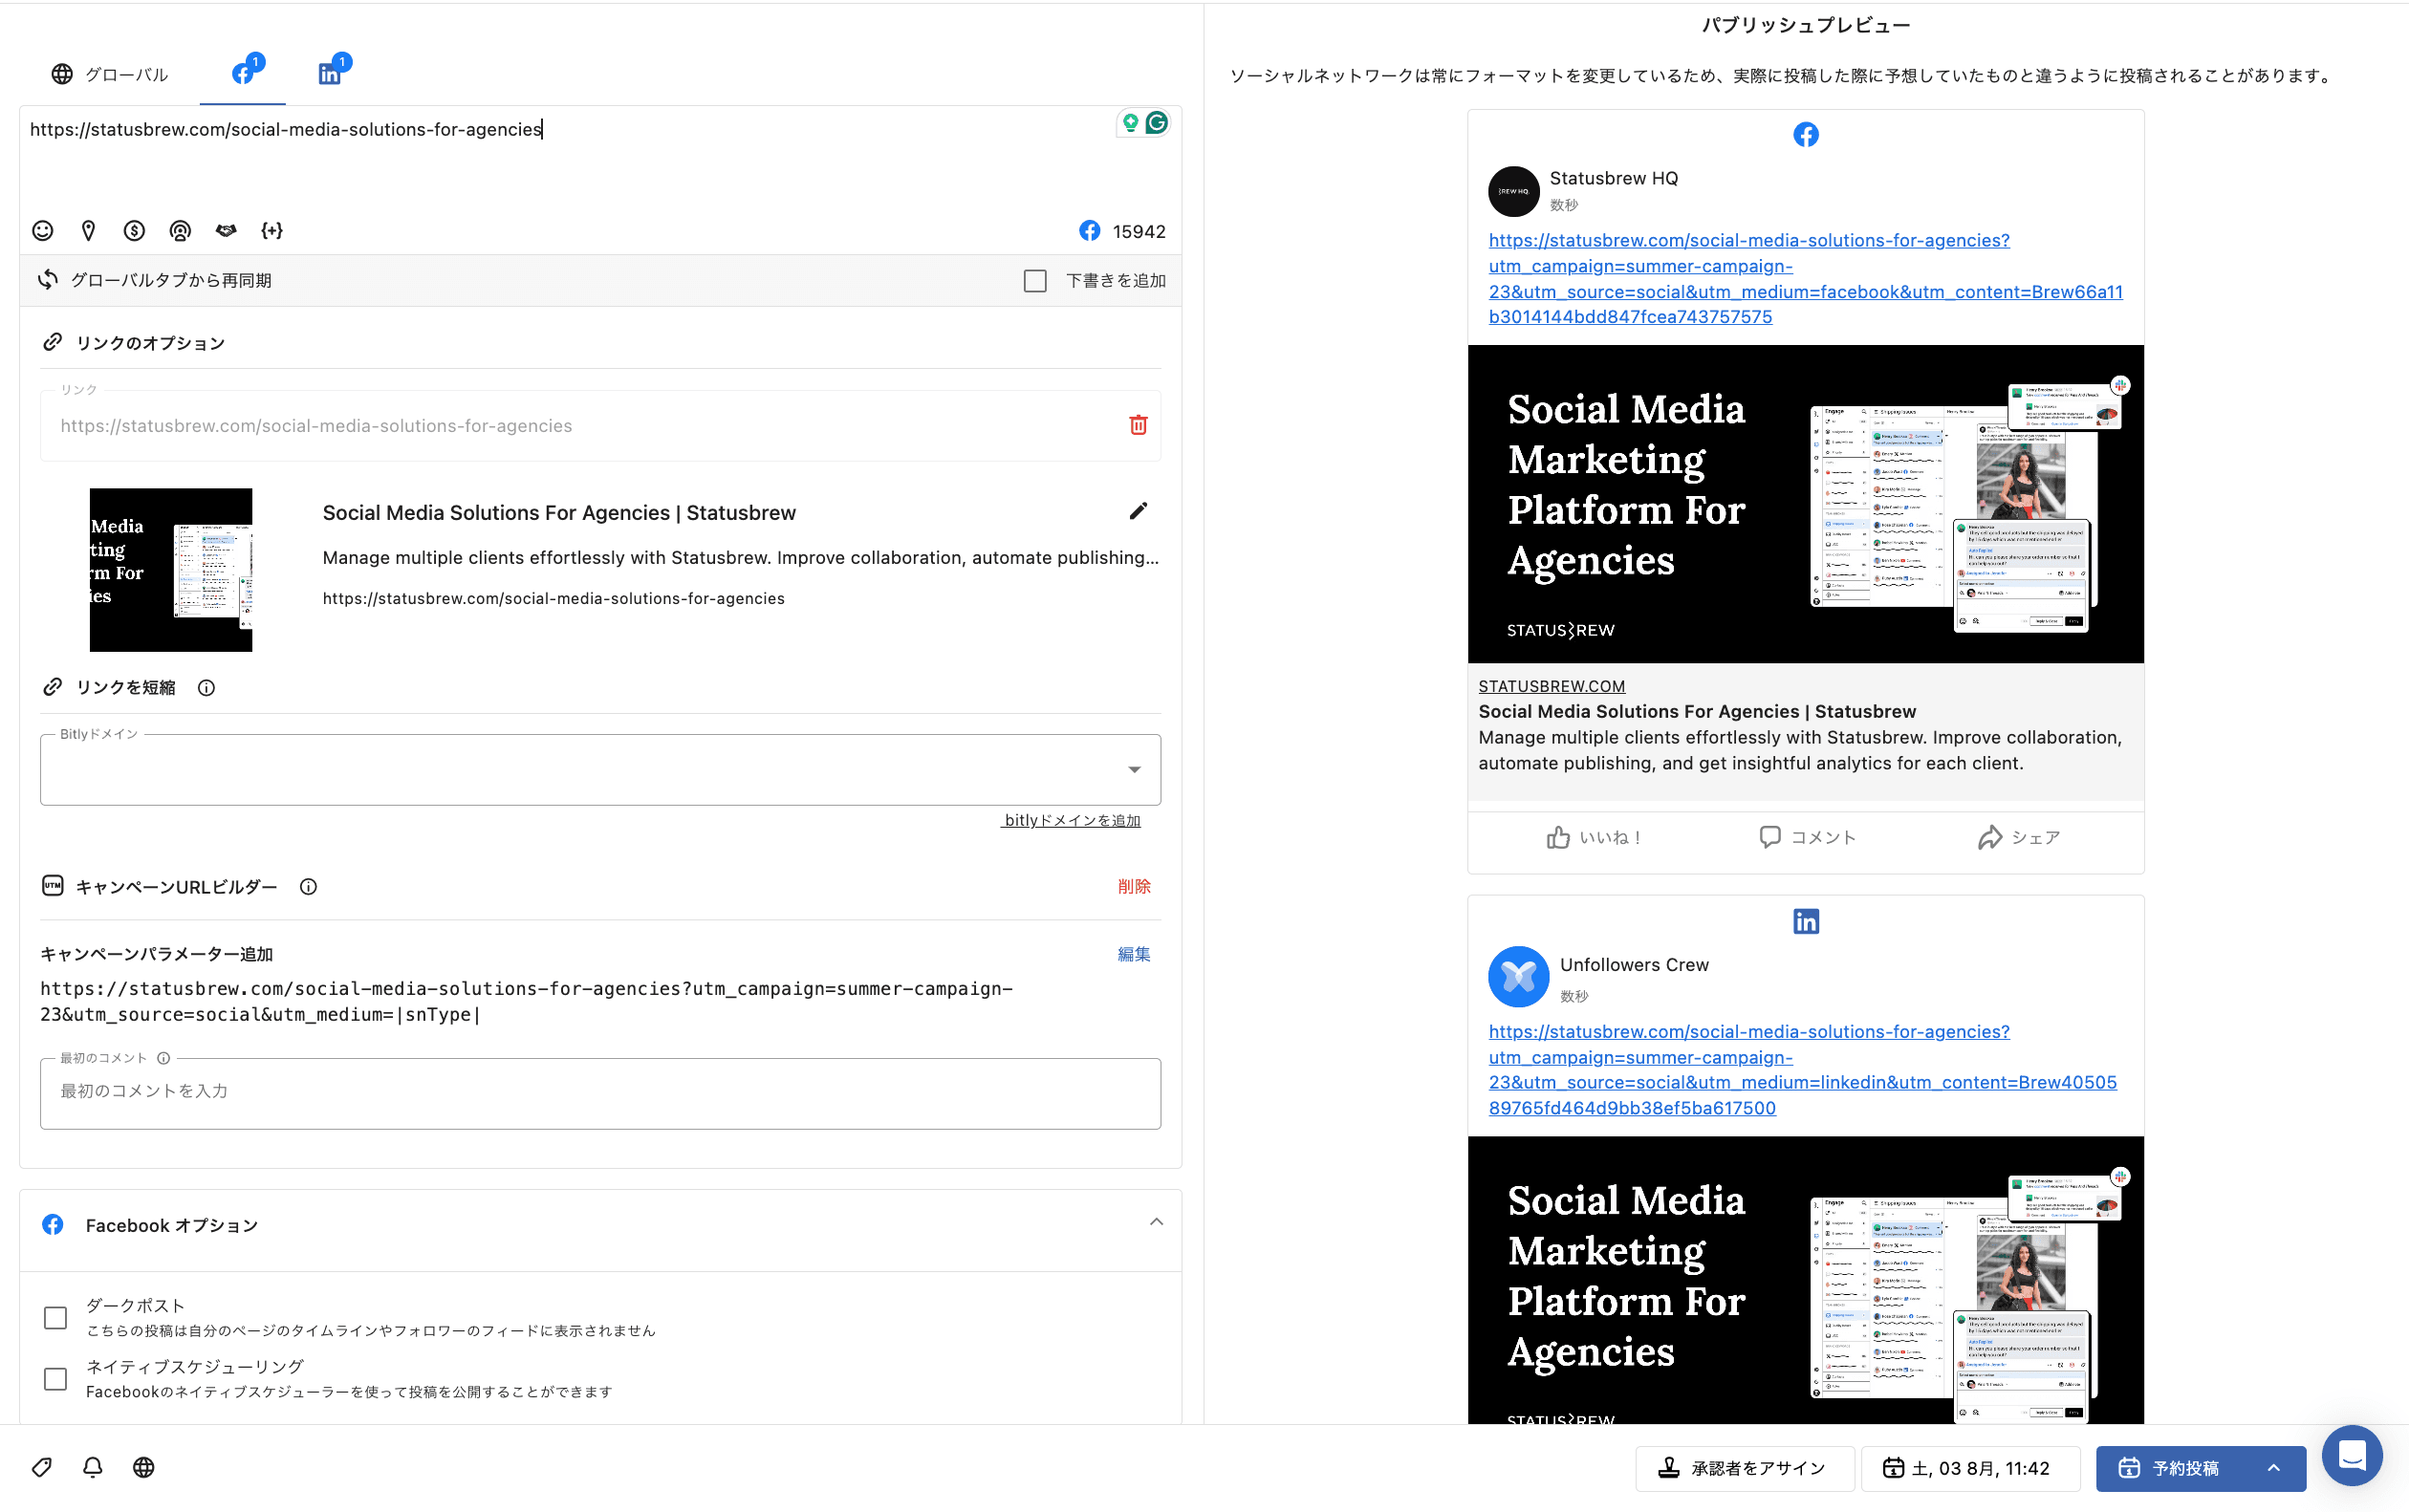Click the audience targeting icon
Screen dimensions: 2409x1512
(x=180, y=231)
